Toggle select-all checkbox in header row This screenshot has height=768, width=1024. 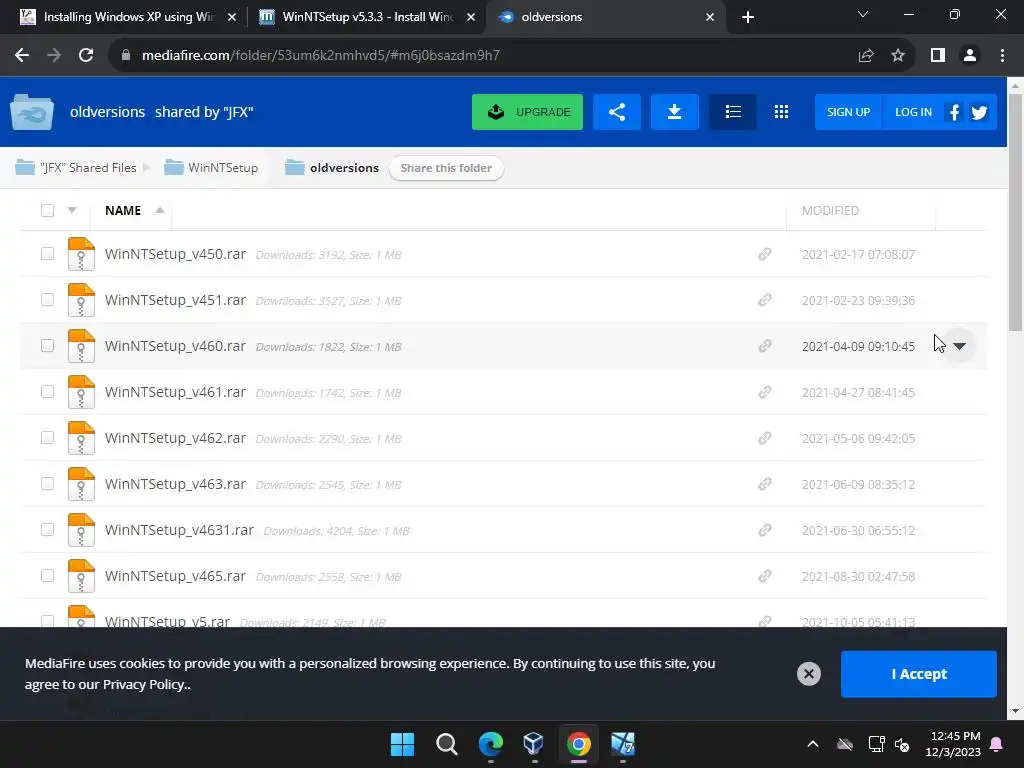click(x=47, y=210)
